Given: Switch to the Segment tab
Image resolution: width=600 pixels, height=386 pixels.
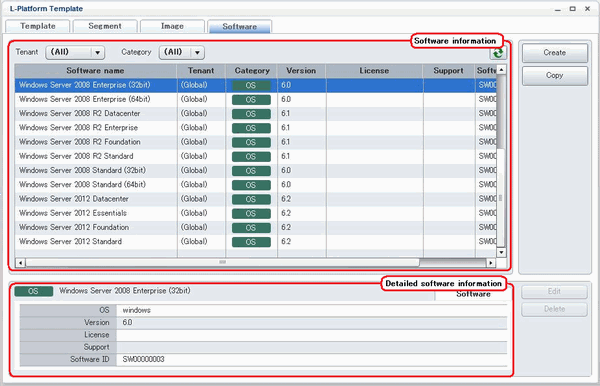Looking at the screenshot, I should click(x=105, y=26).
